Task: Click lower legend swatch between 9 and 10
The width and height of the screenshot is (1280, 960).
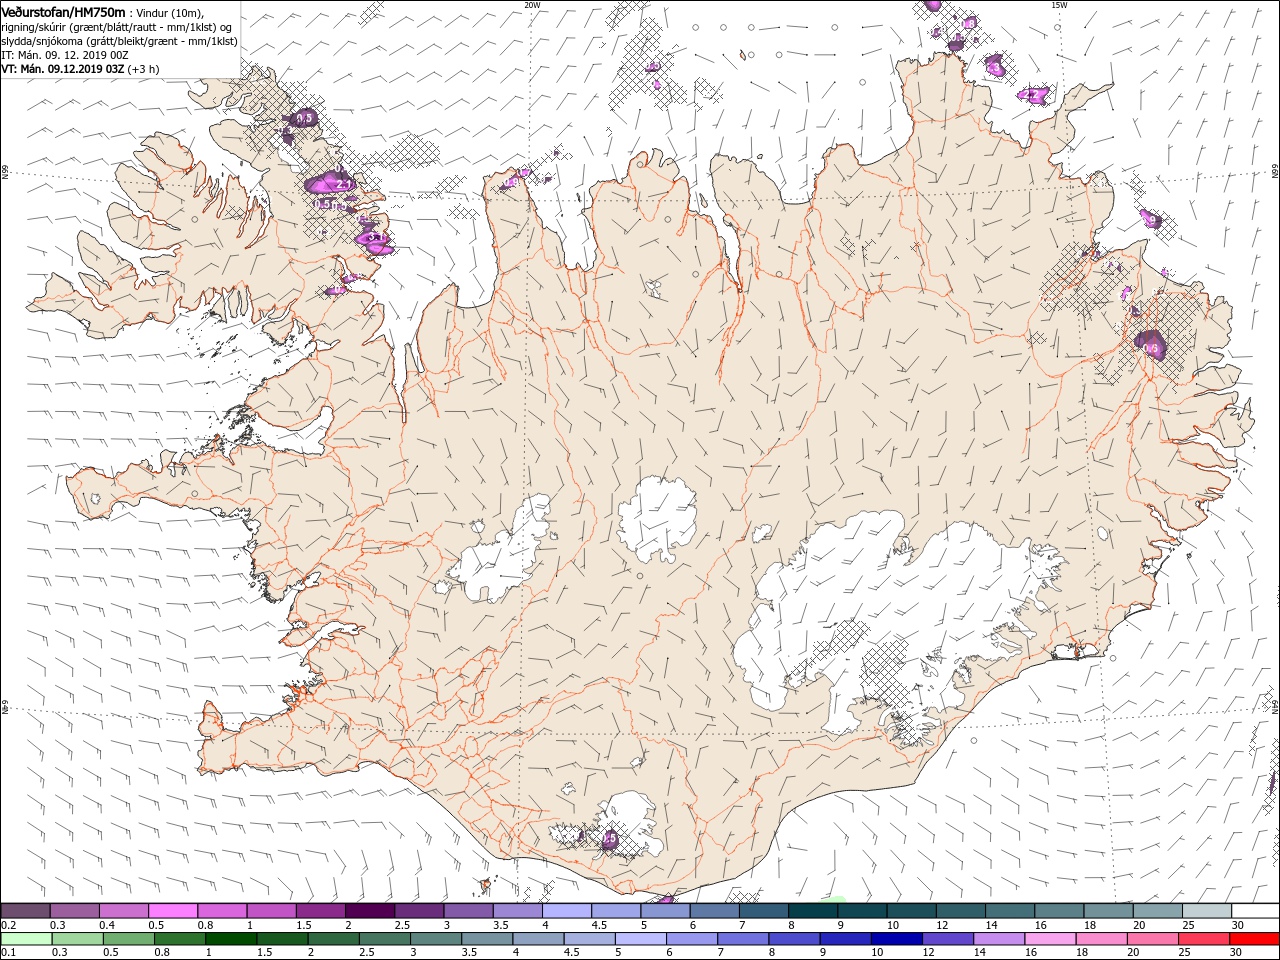Action: 845,940
